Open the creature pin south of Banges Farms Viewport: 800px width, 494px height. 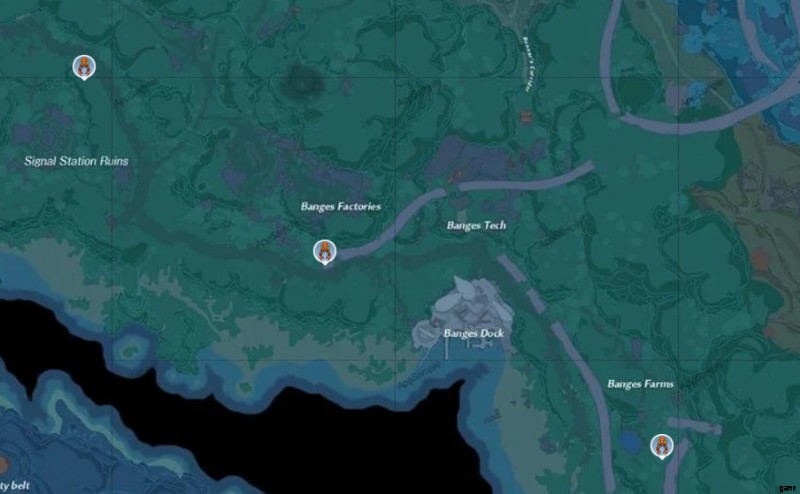[x=662, y=447]
